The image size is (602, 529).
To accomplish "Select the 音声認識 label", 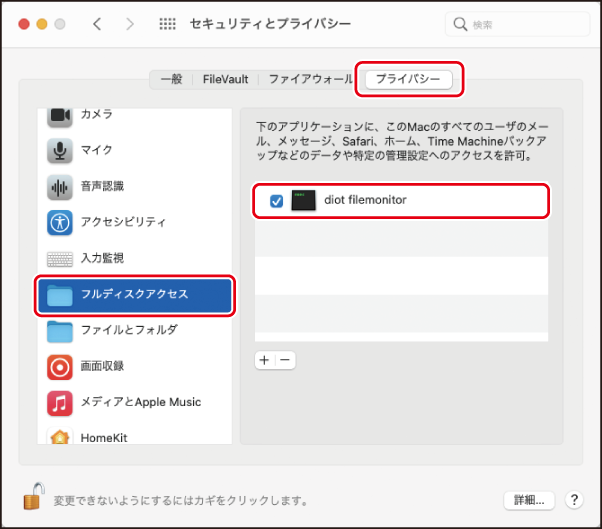I will (102, 186).
